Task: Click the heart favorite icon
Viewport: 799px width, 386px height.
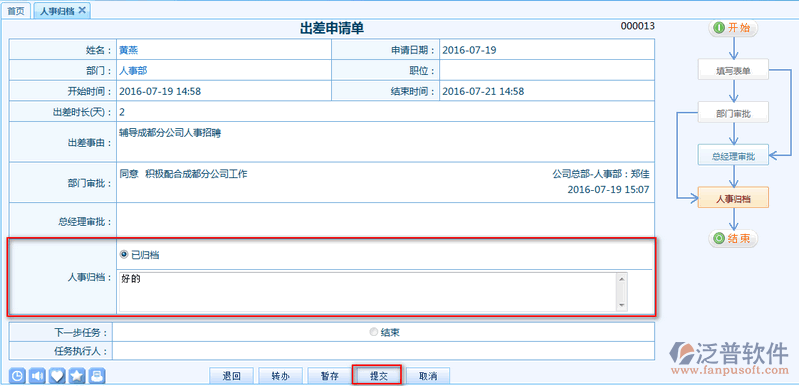Action: [x=57, y=376]
